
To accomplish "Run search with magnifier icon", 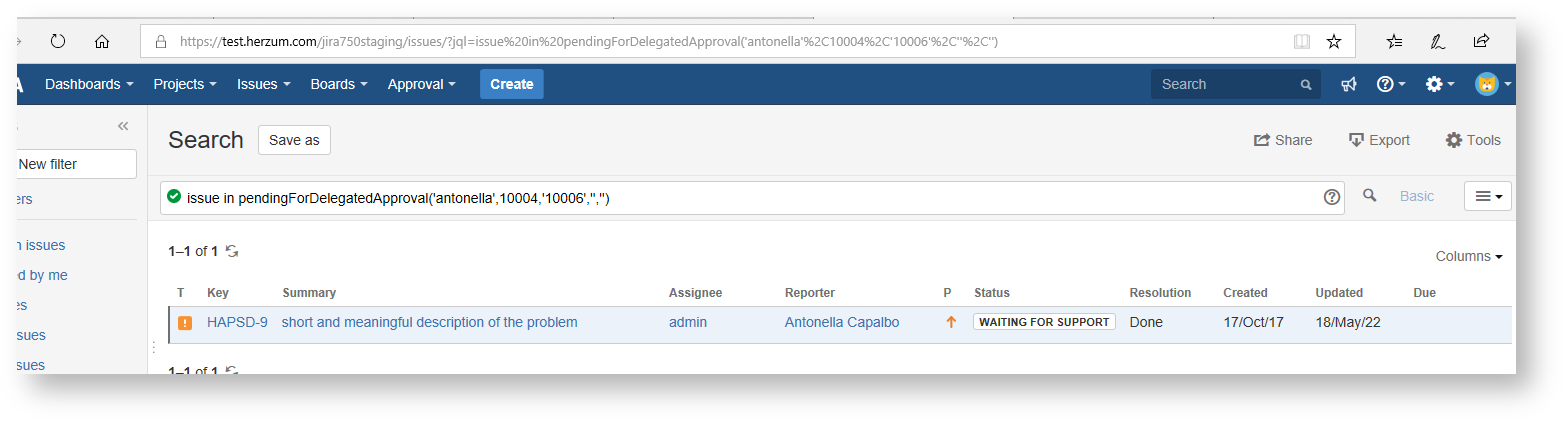I will tap(1370, 196).
